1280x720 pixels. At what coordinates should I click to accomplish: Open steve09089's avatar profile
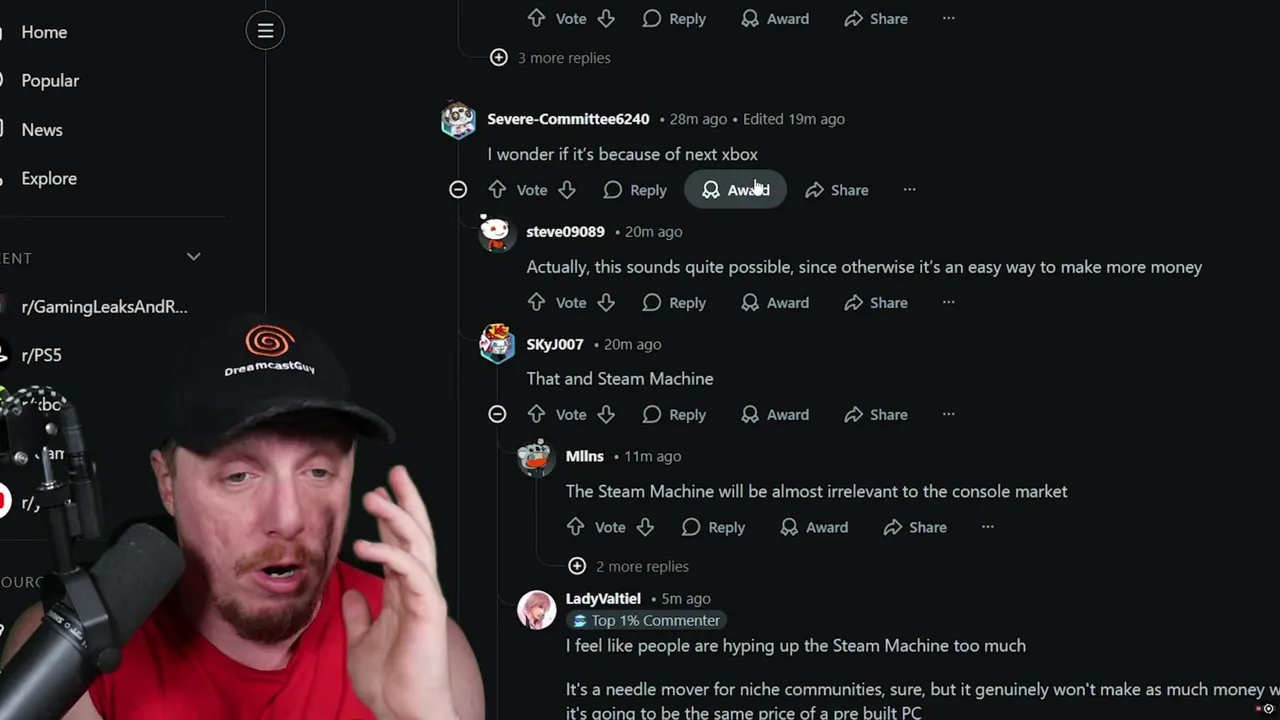click(x=497, y=232)
